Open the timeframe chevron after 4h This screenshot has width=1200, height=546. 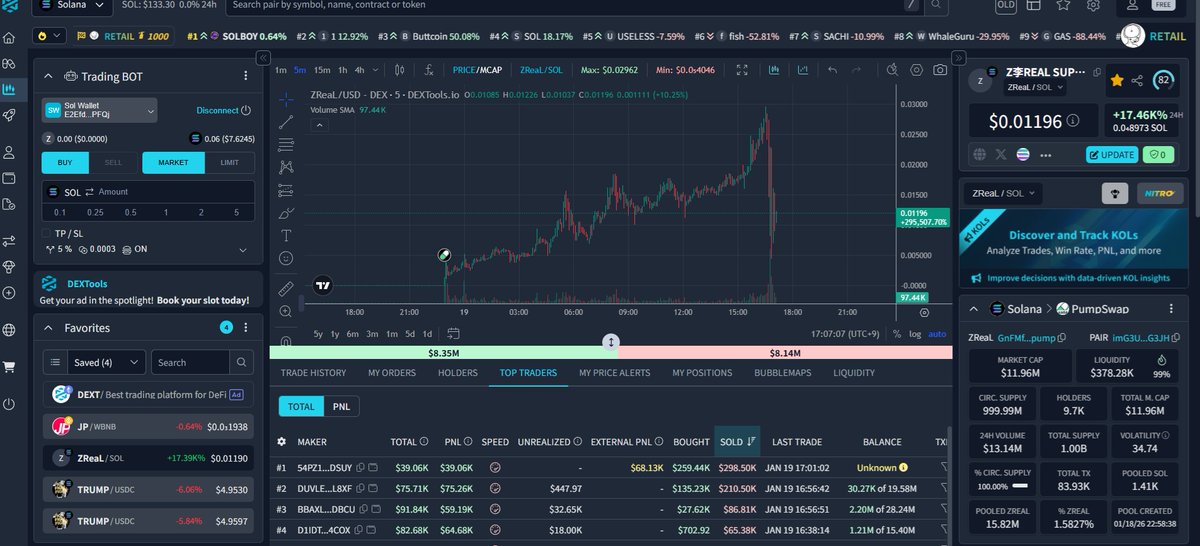(x=376, y=71)
